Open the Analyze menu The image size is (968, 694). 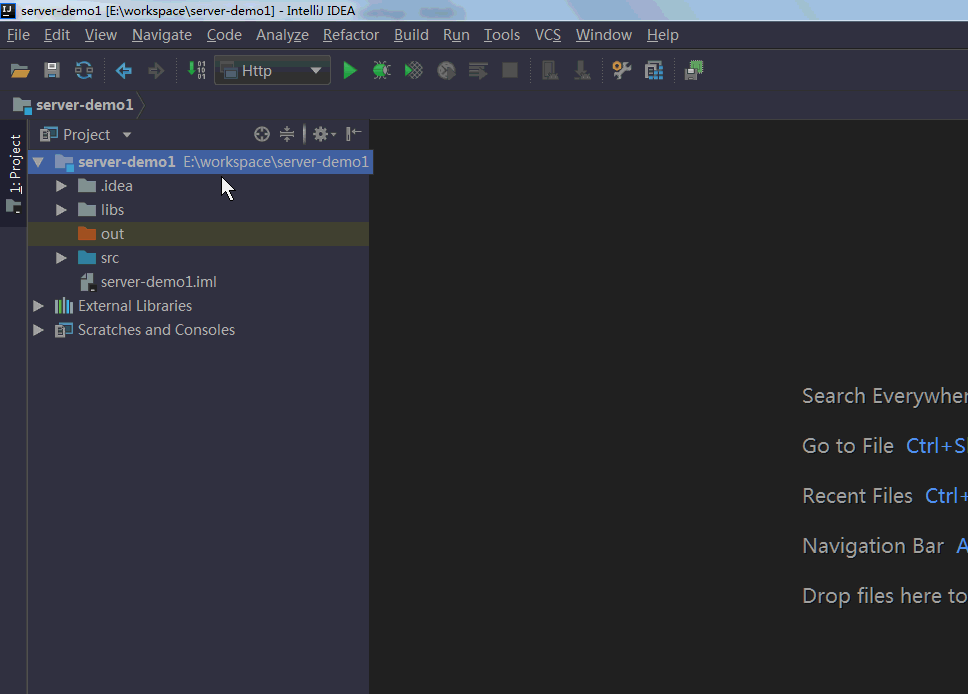(x=282, y=35)
